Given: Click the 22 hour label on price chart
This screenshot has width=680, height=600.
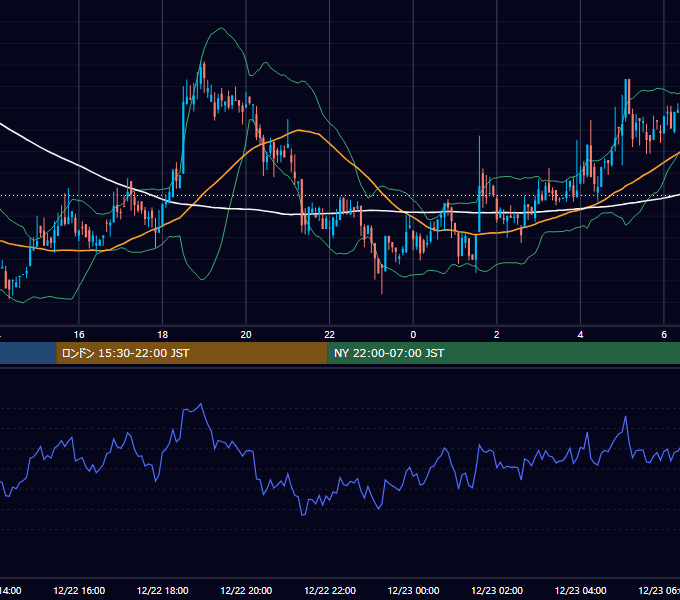Looking at the screenshot, I should click(x=330, y=334).
